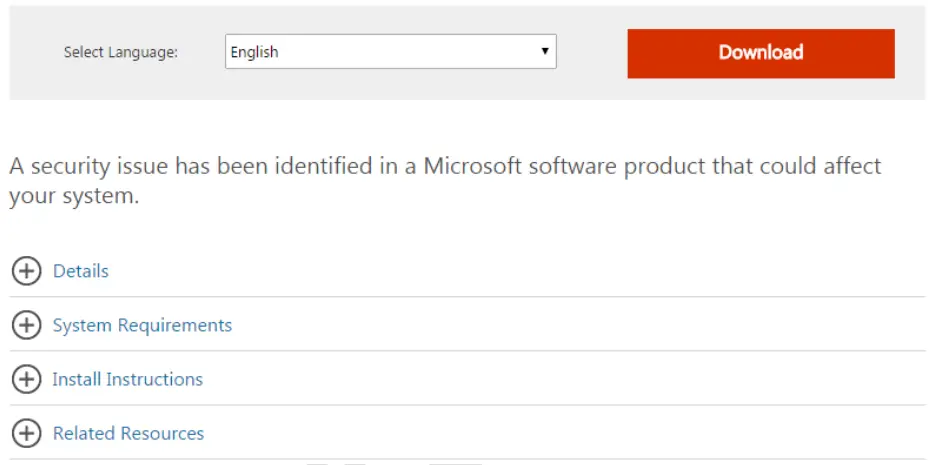Click the security issue notice first line
Viewport: 937px width, 465px height.
[445, 165]
